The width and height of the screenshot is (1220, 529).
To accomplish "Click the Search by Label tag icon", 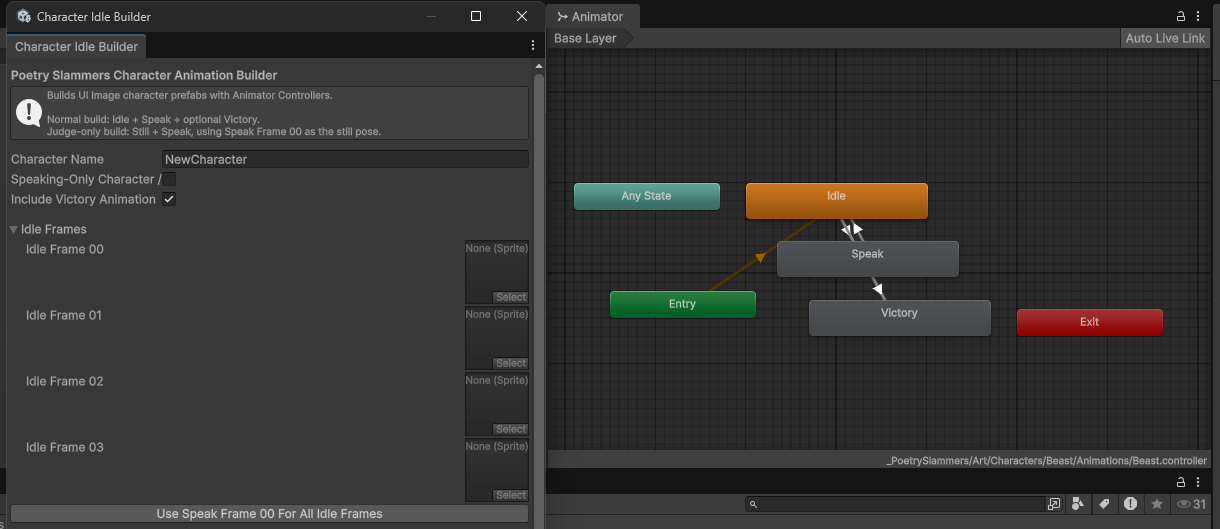I will coord(1104,504).
